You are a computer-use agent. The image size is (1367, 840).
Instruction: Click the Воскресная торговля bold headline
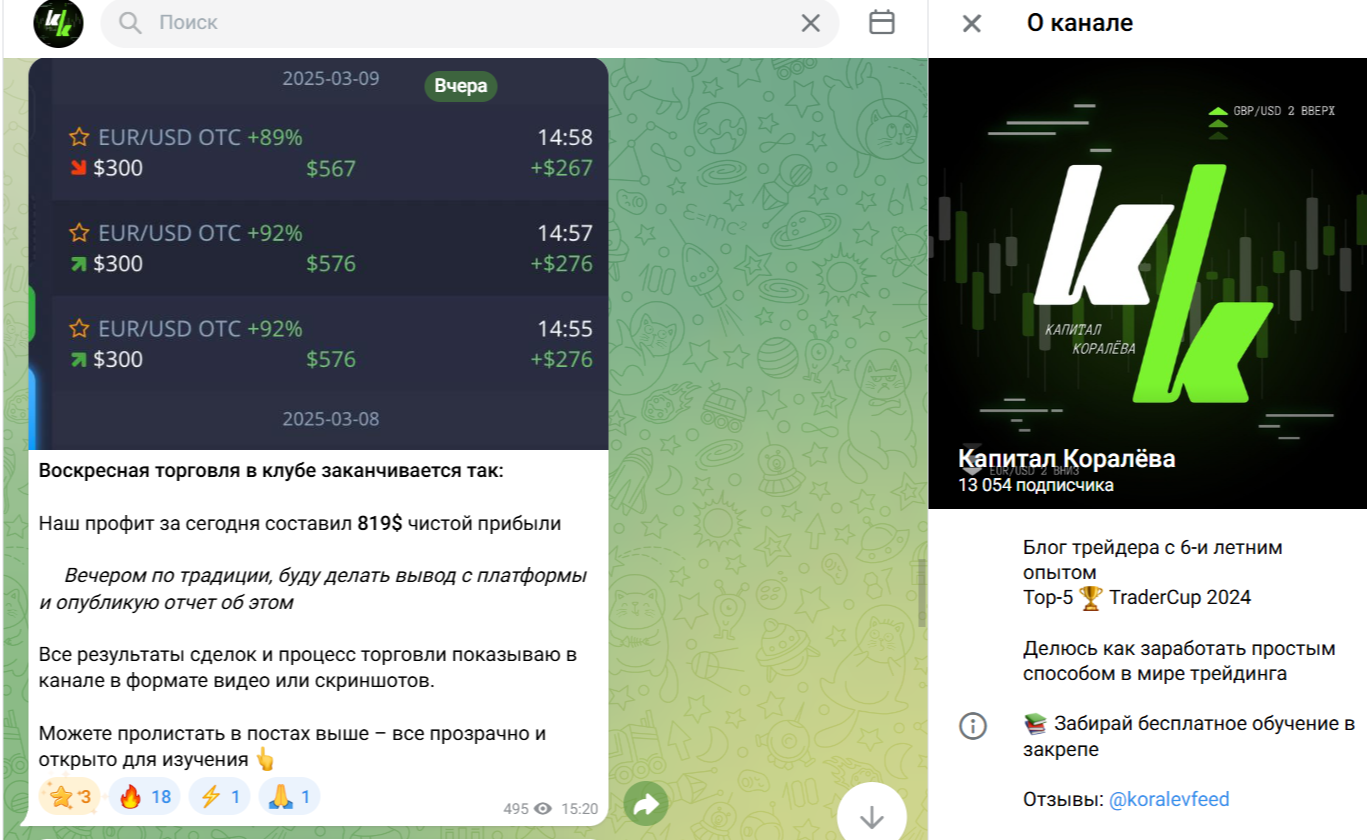(272, 470)
